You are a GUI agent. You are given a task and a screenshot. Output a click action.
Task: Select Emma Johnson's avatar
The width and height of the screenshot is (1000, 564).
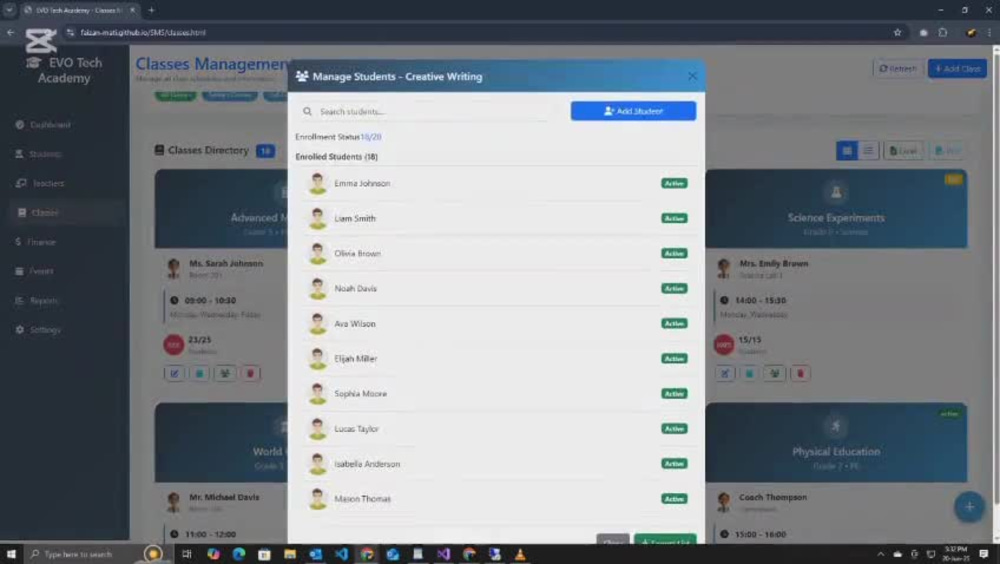(317, 184)
